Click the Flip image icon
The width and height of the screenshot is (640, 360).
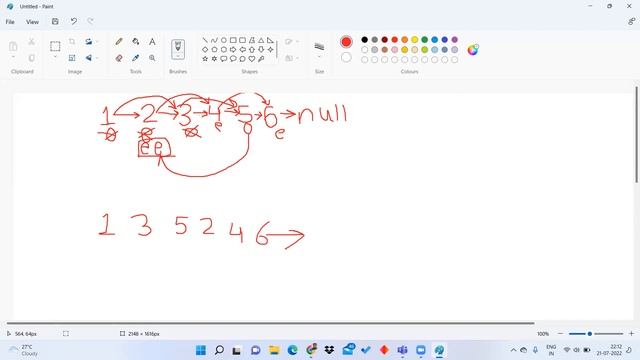[x=89, y=58]
